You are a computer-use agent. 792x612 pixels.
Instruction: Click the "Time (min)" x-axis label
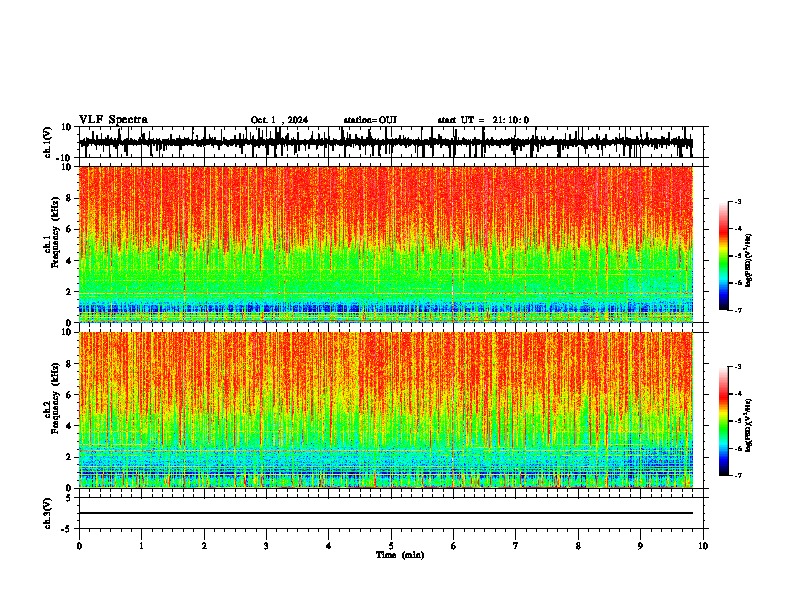[400, 555]
